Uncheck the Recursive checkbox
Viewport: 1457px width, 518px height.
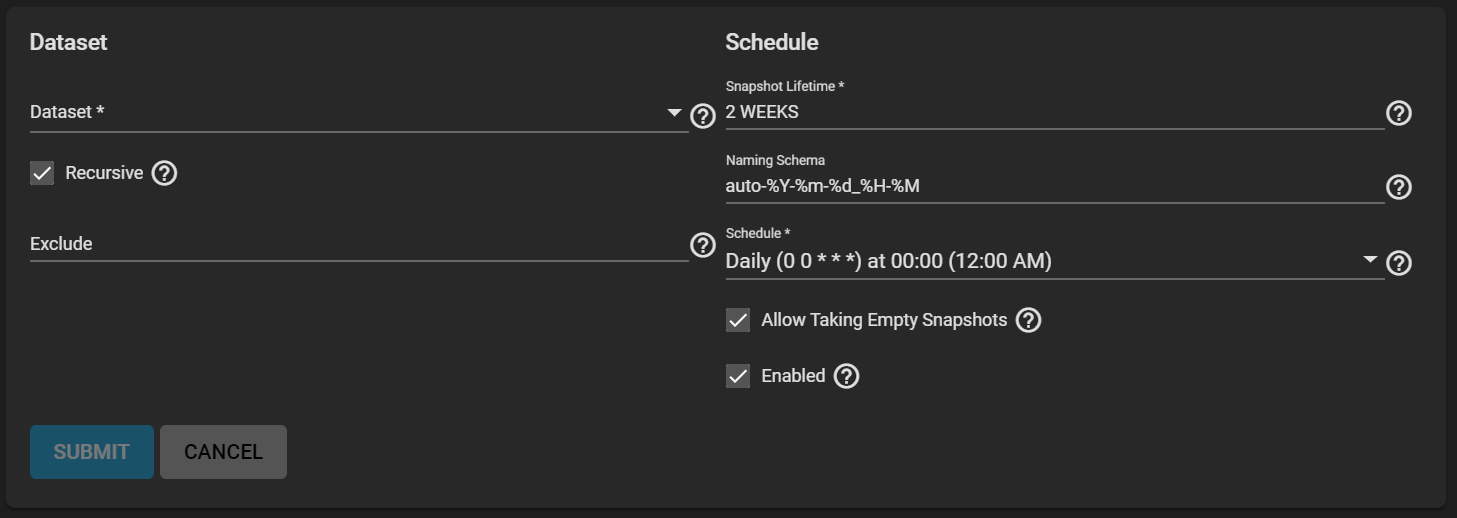[42, 173]
